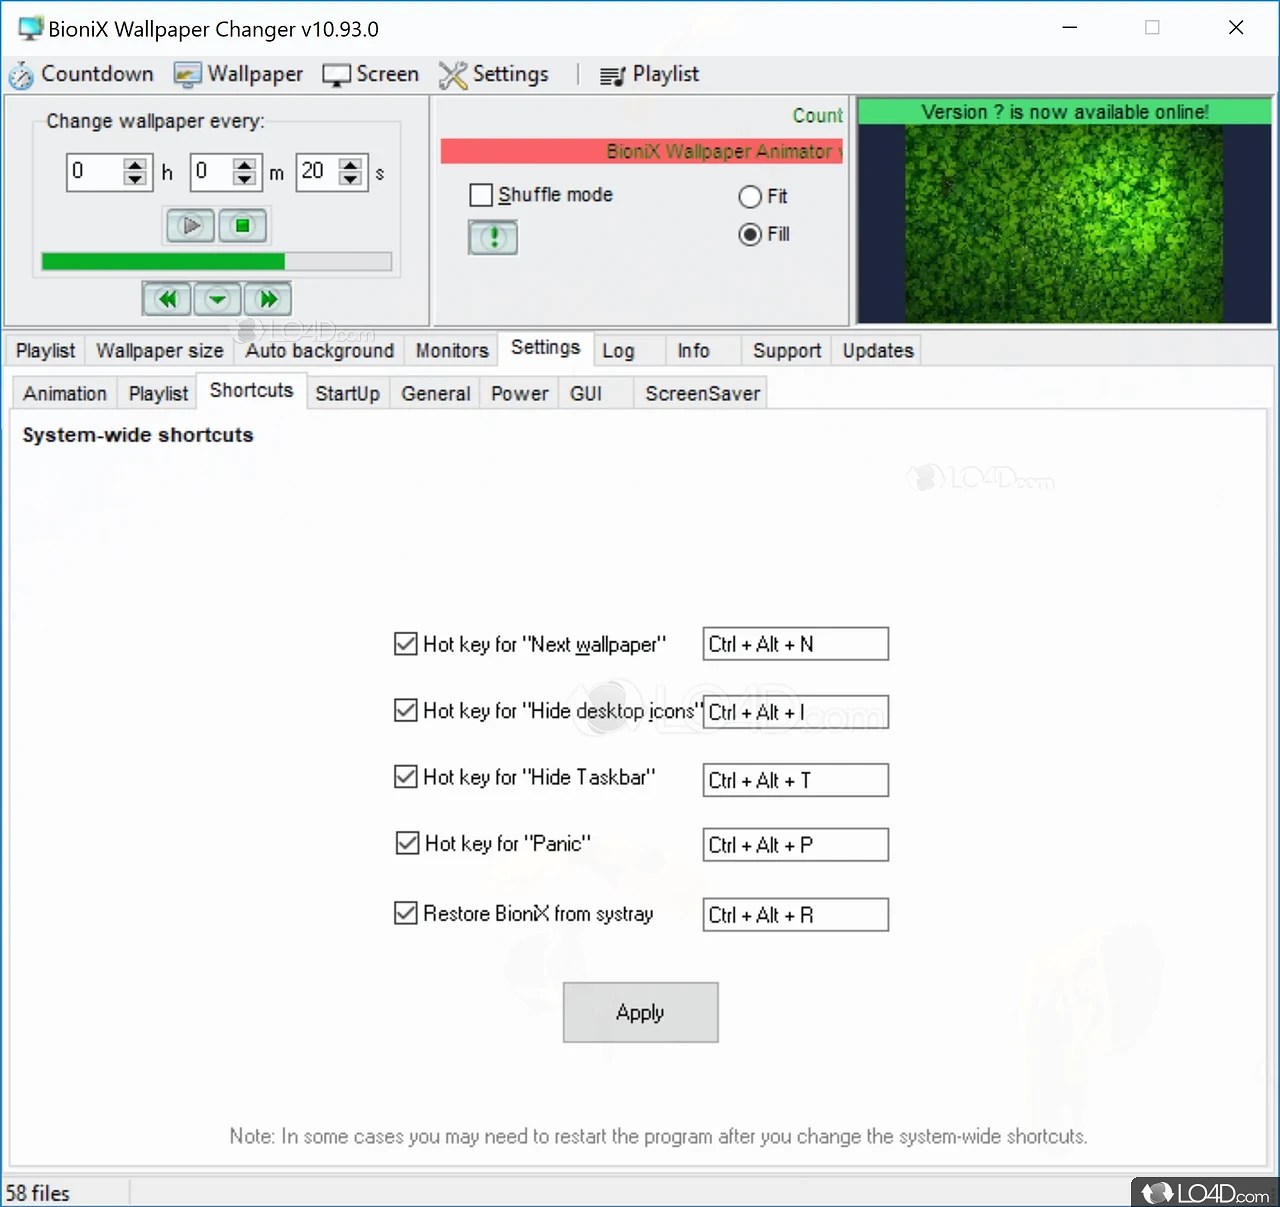The width and height of the screenshot is (1280, 1207).
Task: Uncheck Hot key for "Panic"
Action: (408, 843)
